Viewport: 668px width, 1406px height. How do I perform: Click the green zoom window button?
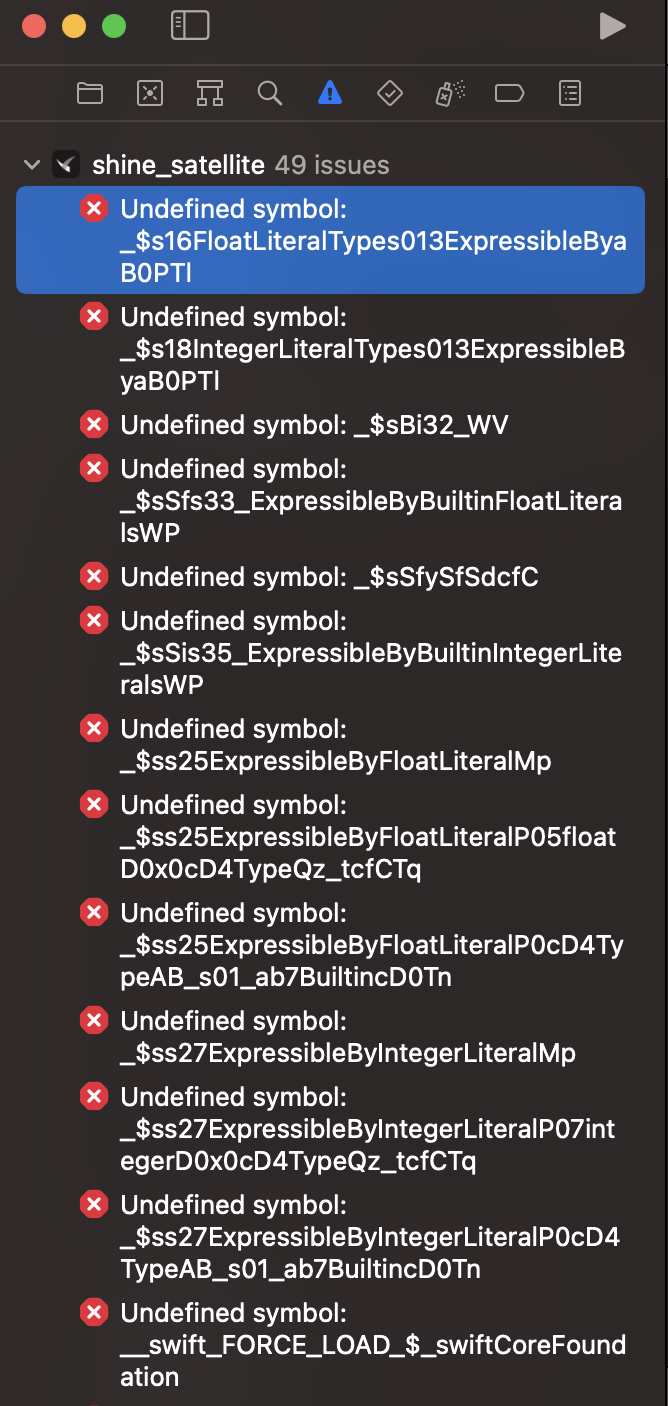[114, 26]
